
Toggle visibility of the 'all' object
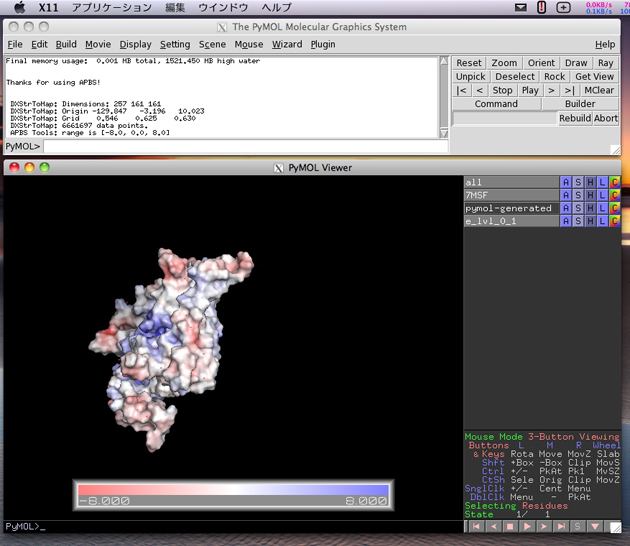(x=511, y=182)
